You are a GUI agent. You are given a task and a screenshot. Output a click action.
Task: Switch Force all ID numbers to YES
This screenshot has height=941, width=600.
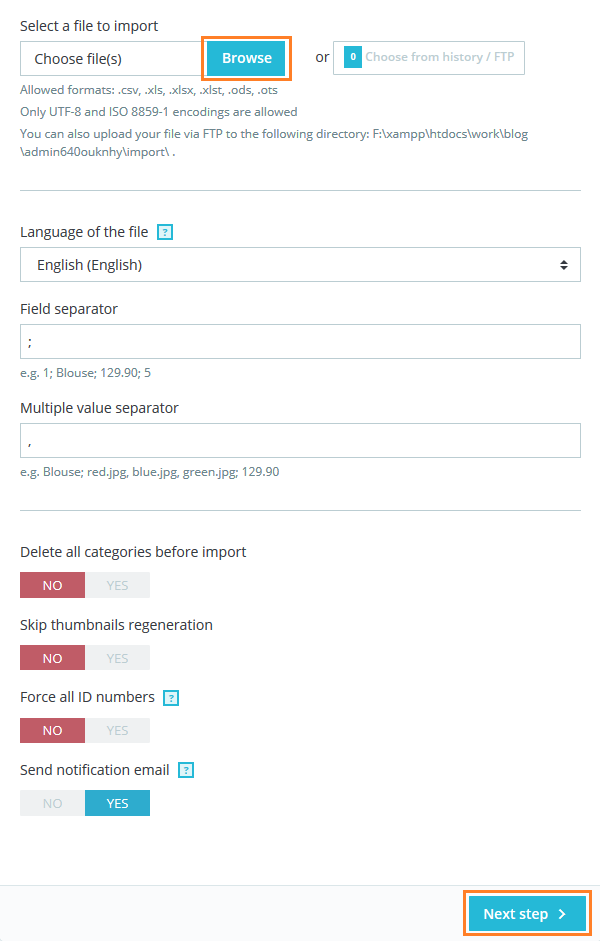(117, 730)
